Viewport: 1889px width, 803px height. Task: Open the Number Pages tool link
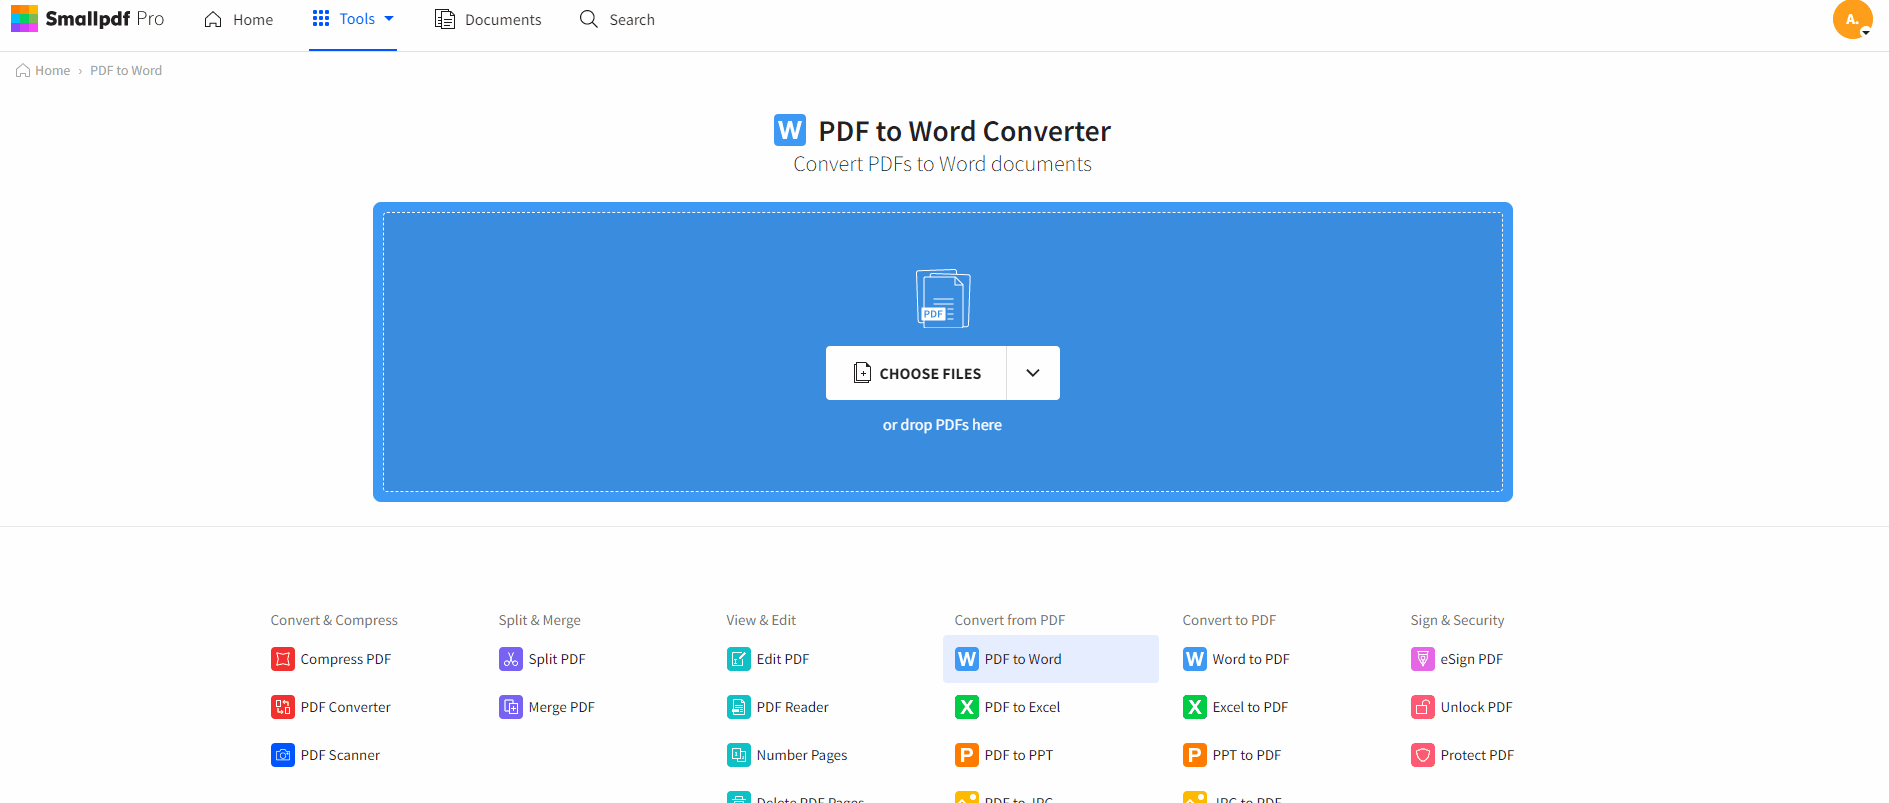click(802, 755)
